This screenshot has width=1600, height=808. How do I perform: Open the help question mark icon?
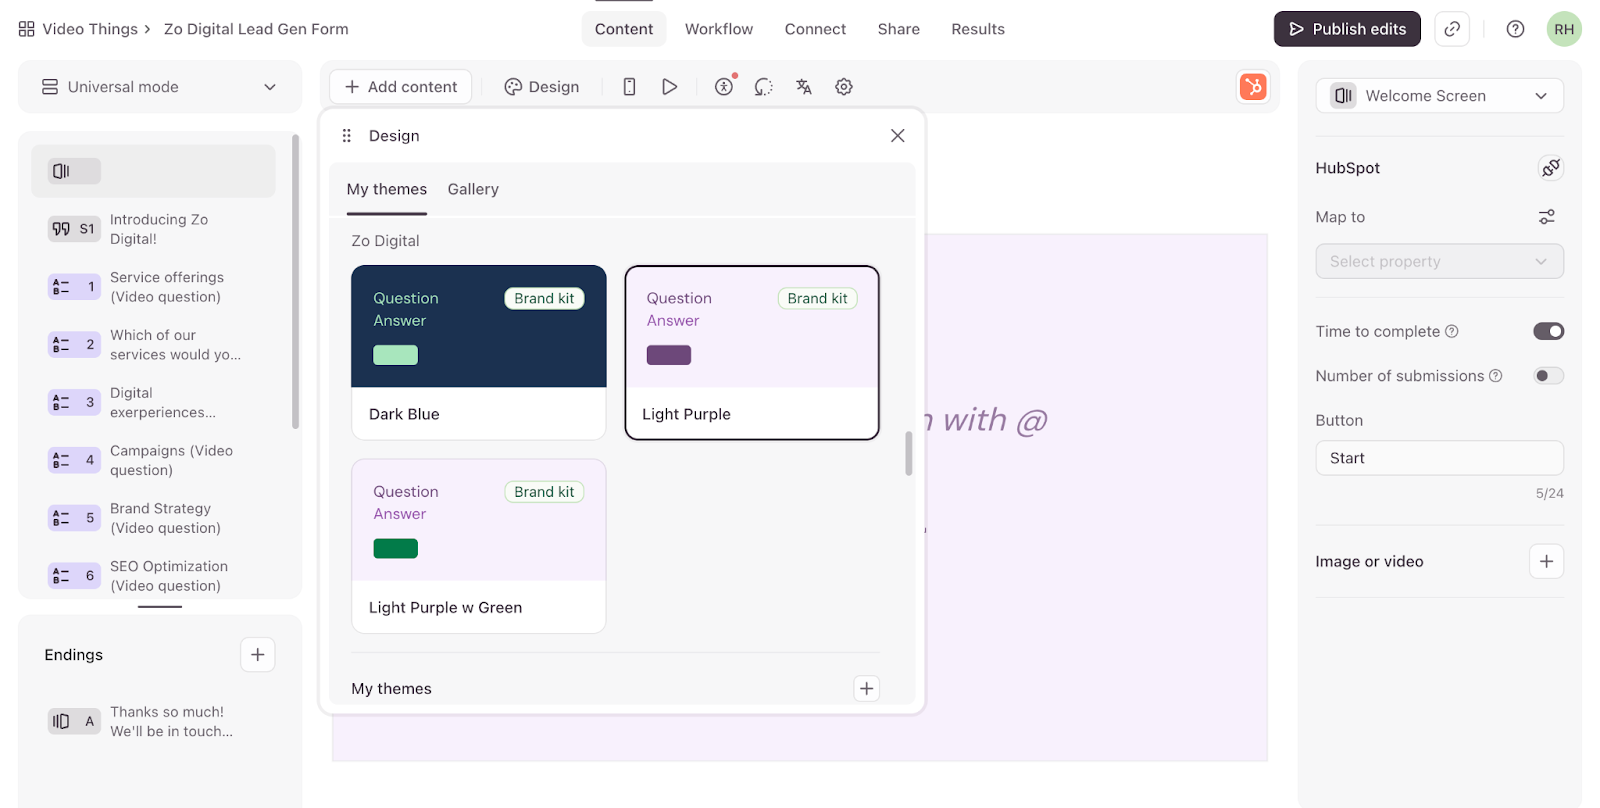1516,29
